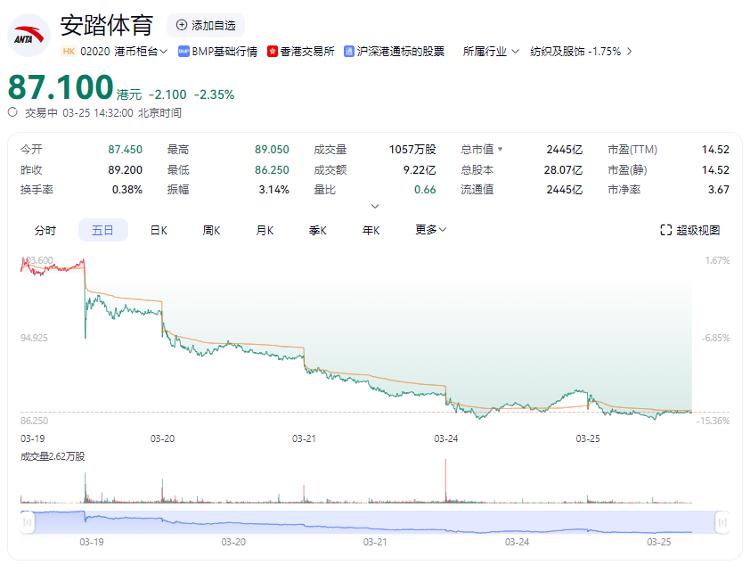The width and height of the screenshot is (750, 565).
Task: Click the 交易中 status clock icon
Action: point(13,112)
